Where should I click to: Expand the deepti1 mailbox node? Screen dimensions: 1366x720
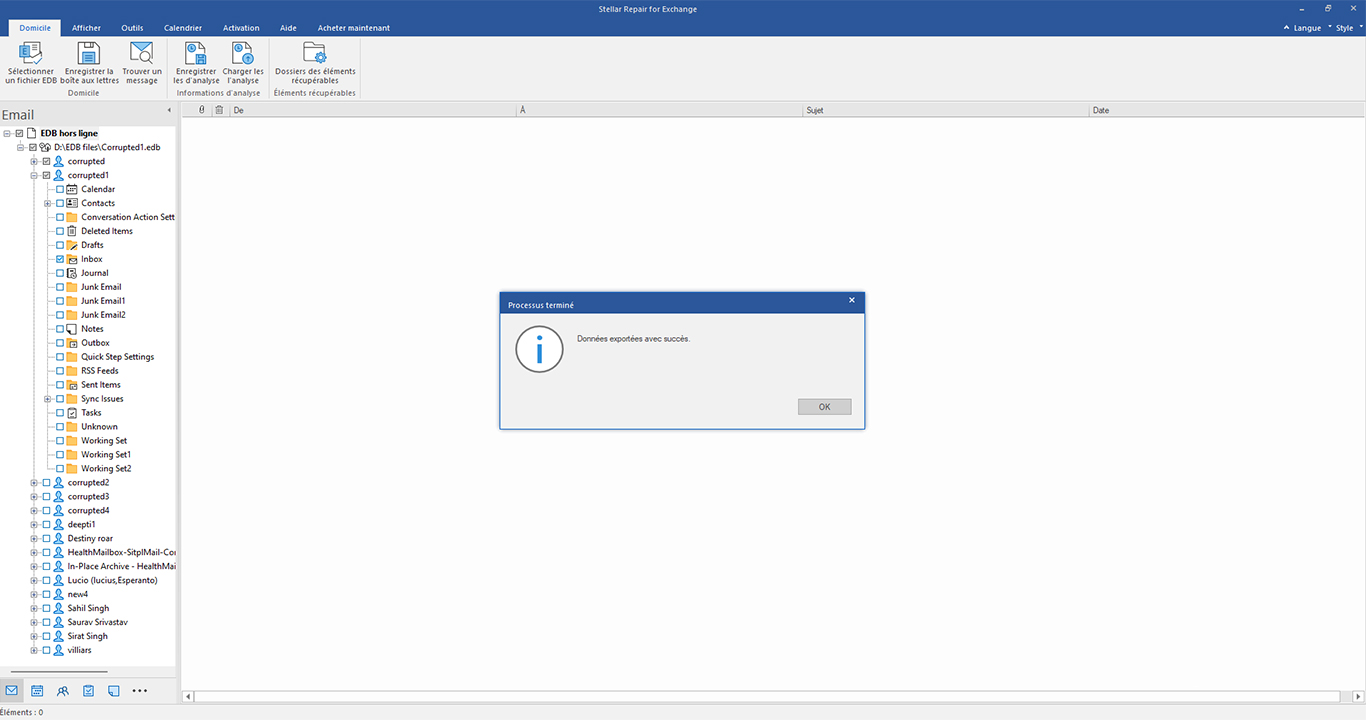point(35,524)
